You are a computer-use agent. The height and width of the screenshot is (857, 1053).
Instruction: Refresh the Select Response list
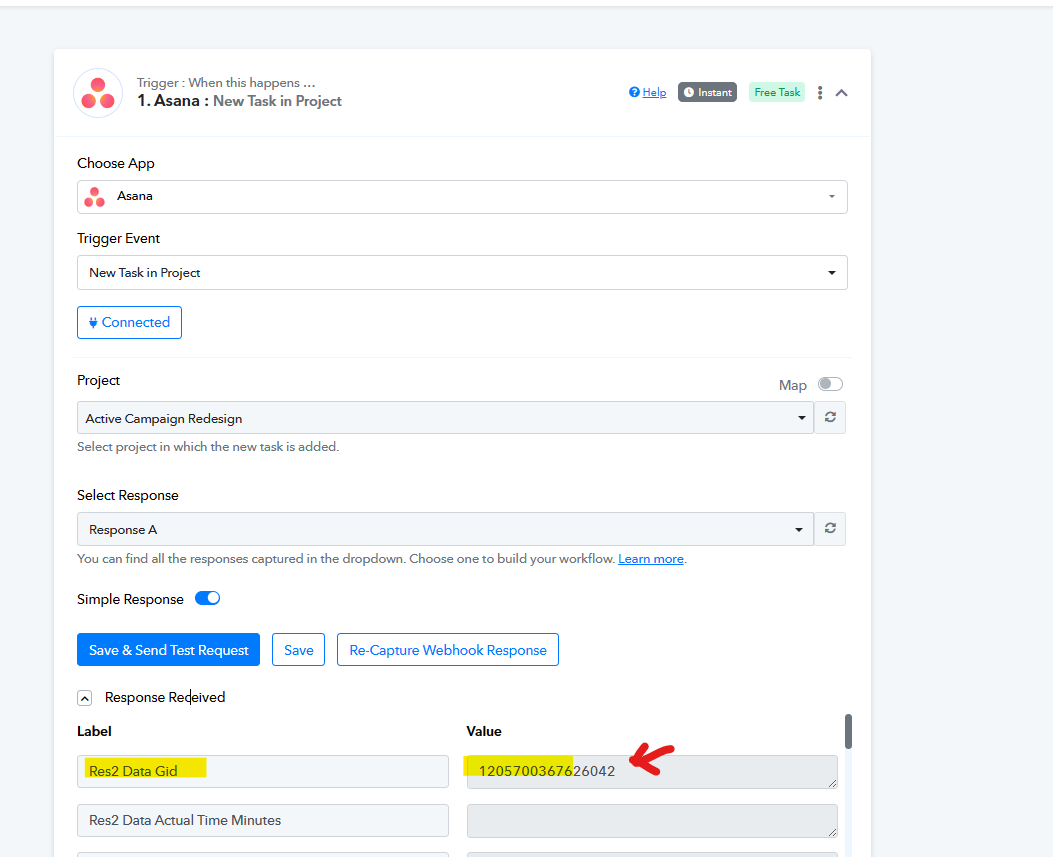pyautogui.click(x=830, y=529)
